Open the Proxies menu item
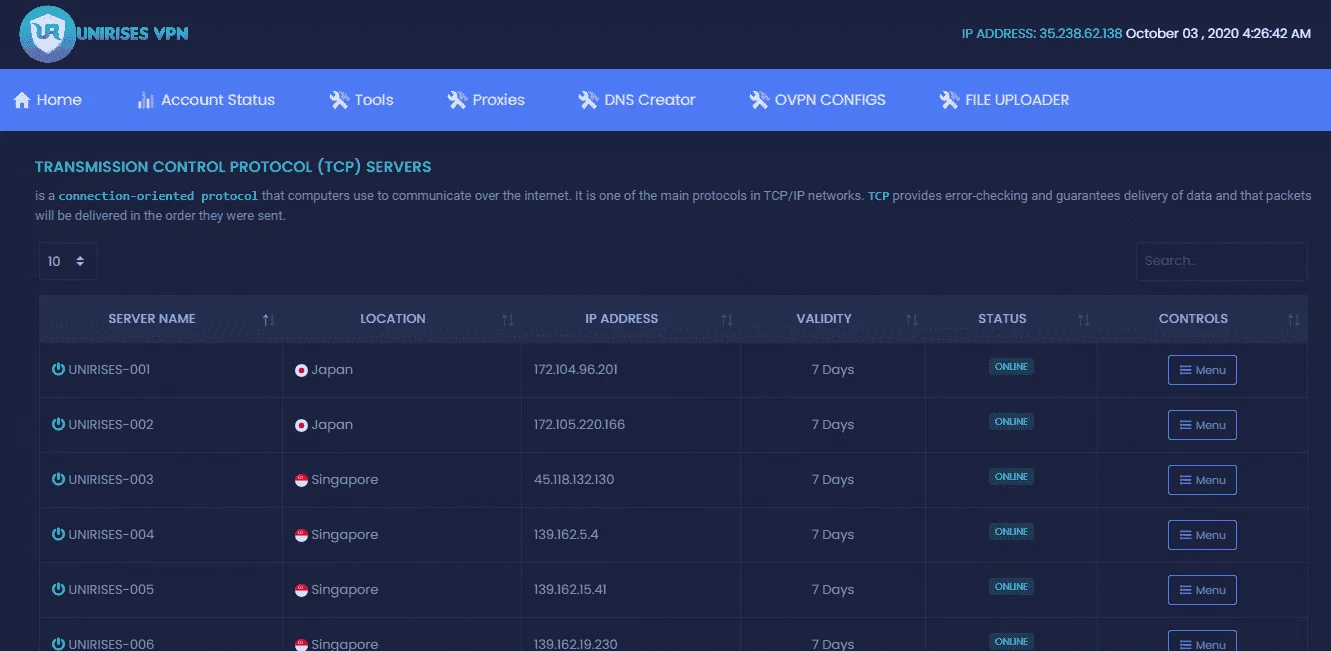Screen dimensions: 1331x651 pyautogui.click(x=486, y=100)
